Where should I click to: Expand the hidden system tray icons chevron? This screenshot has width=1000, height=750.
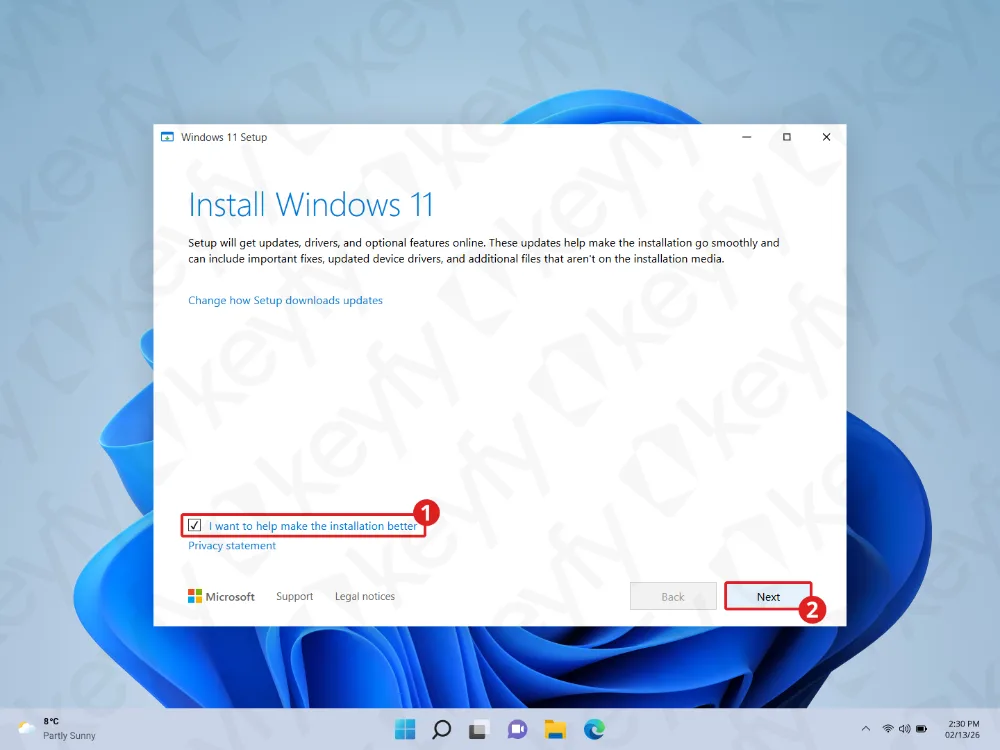(865, 728)
